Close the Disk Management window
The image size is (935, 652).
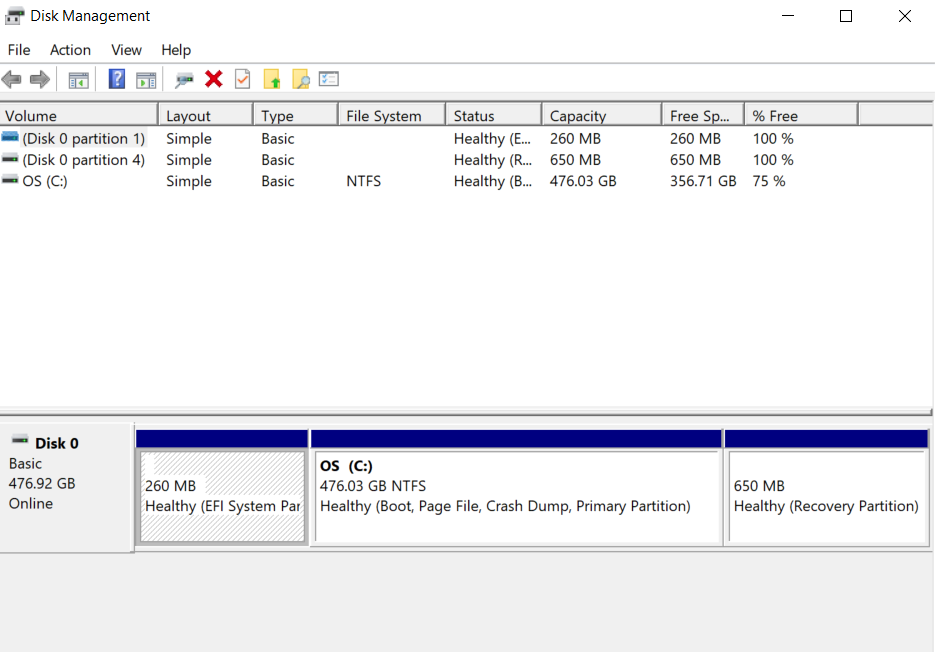[x=905, y=16]
